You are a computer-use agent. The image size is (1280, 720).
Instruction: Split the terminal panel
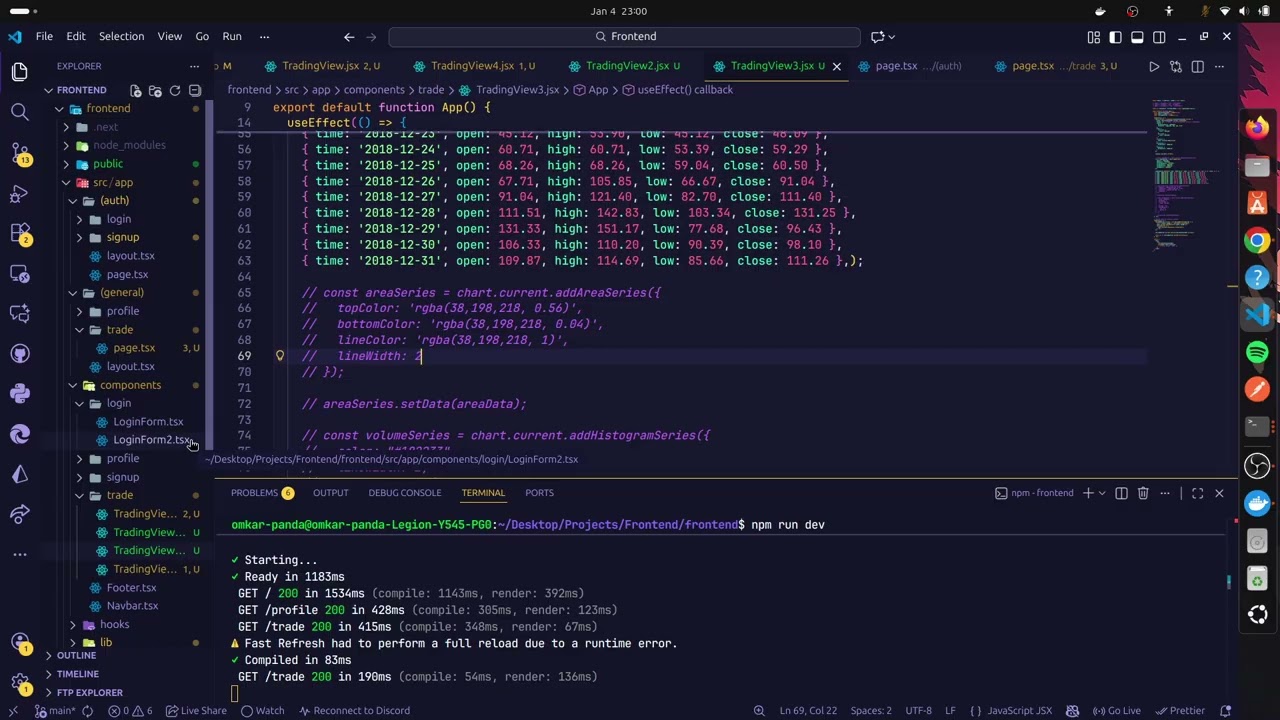[1121, 493]
